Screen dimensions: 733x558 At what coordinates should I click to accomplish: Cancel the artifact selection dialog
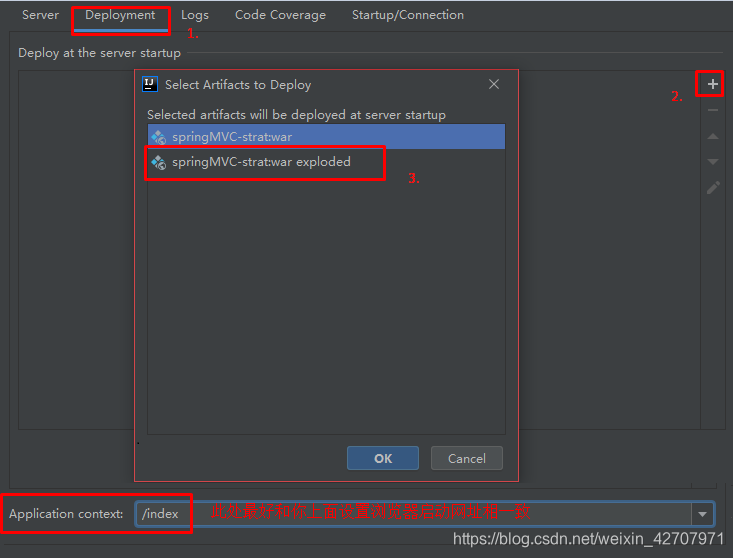(x=467, y=458)
